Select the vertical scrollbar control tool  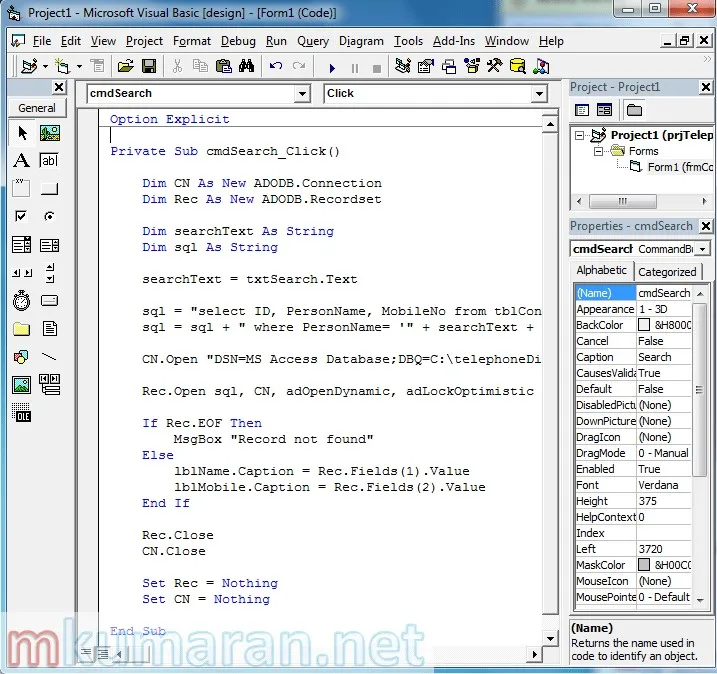tap(49, 273)
